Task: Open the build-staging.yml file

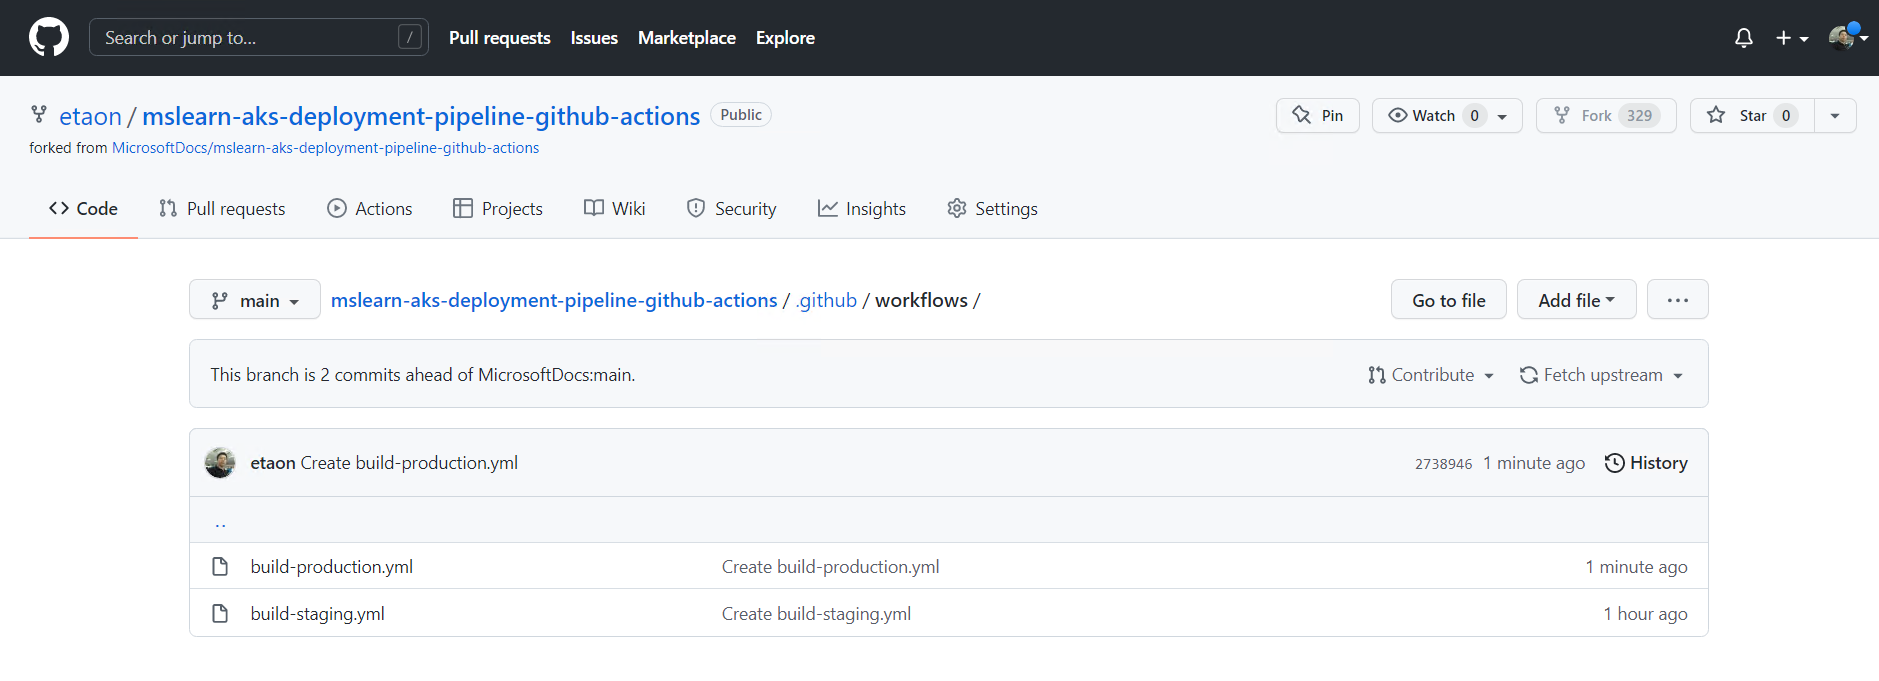Action: click(318, 614)
